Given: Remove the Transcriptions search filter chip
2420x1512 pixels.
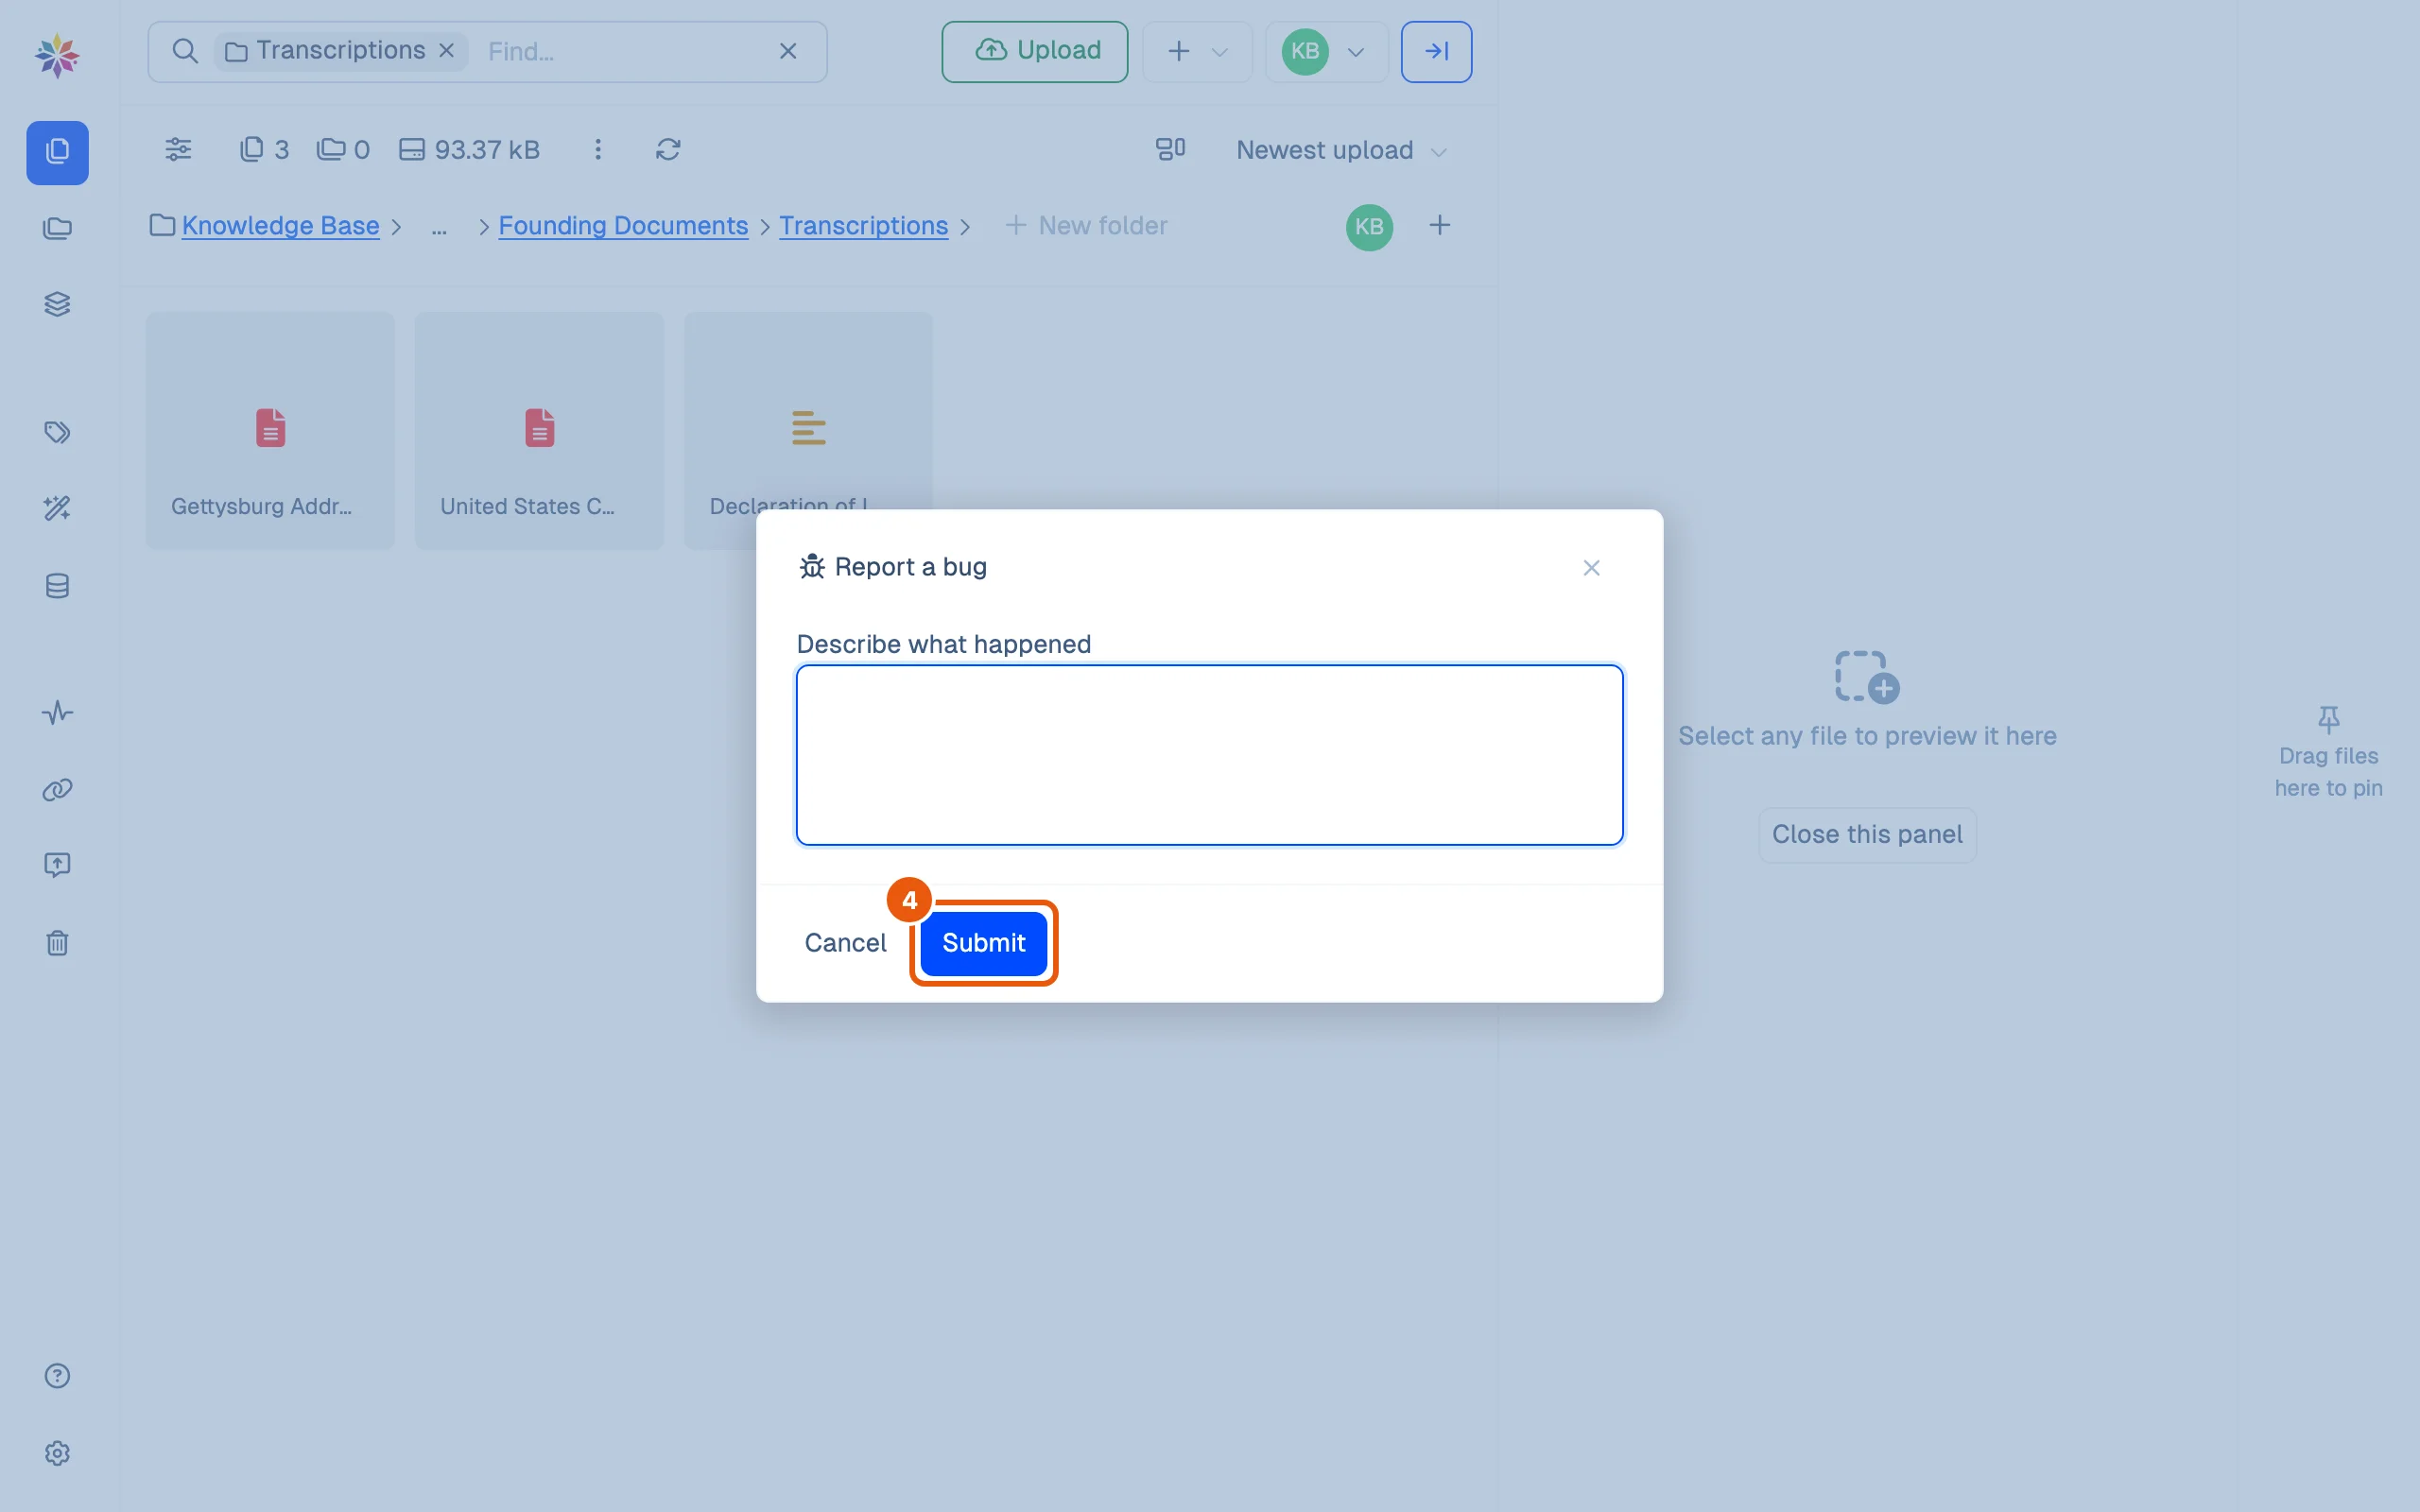Looking at the screenshot, I should 447,50.
